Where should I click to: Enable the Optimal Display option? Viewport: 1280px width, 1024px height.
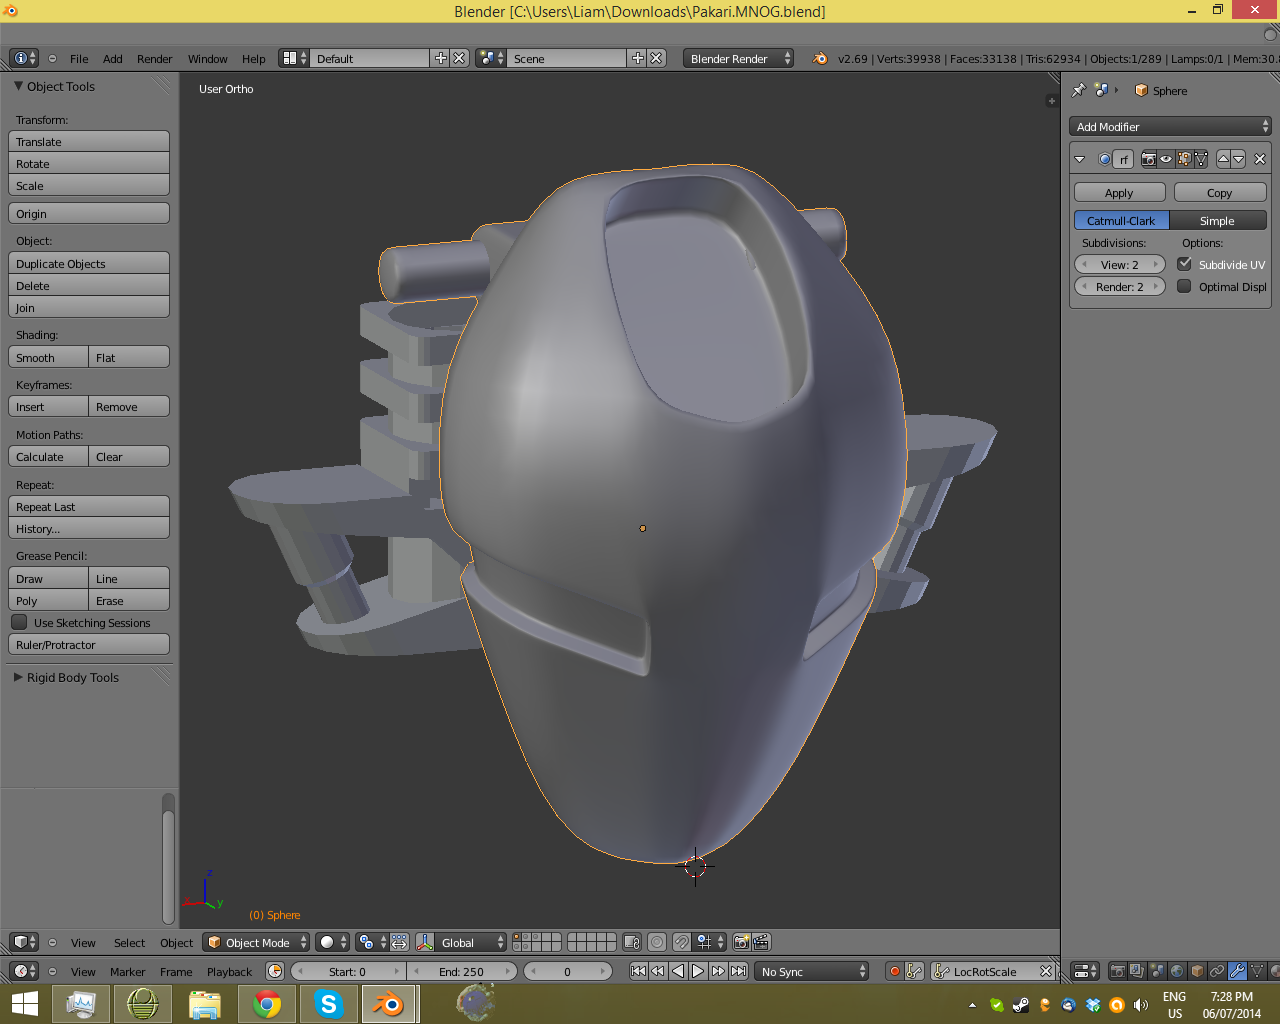(1186, 287)
